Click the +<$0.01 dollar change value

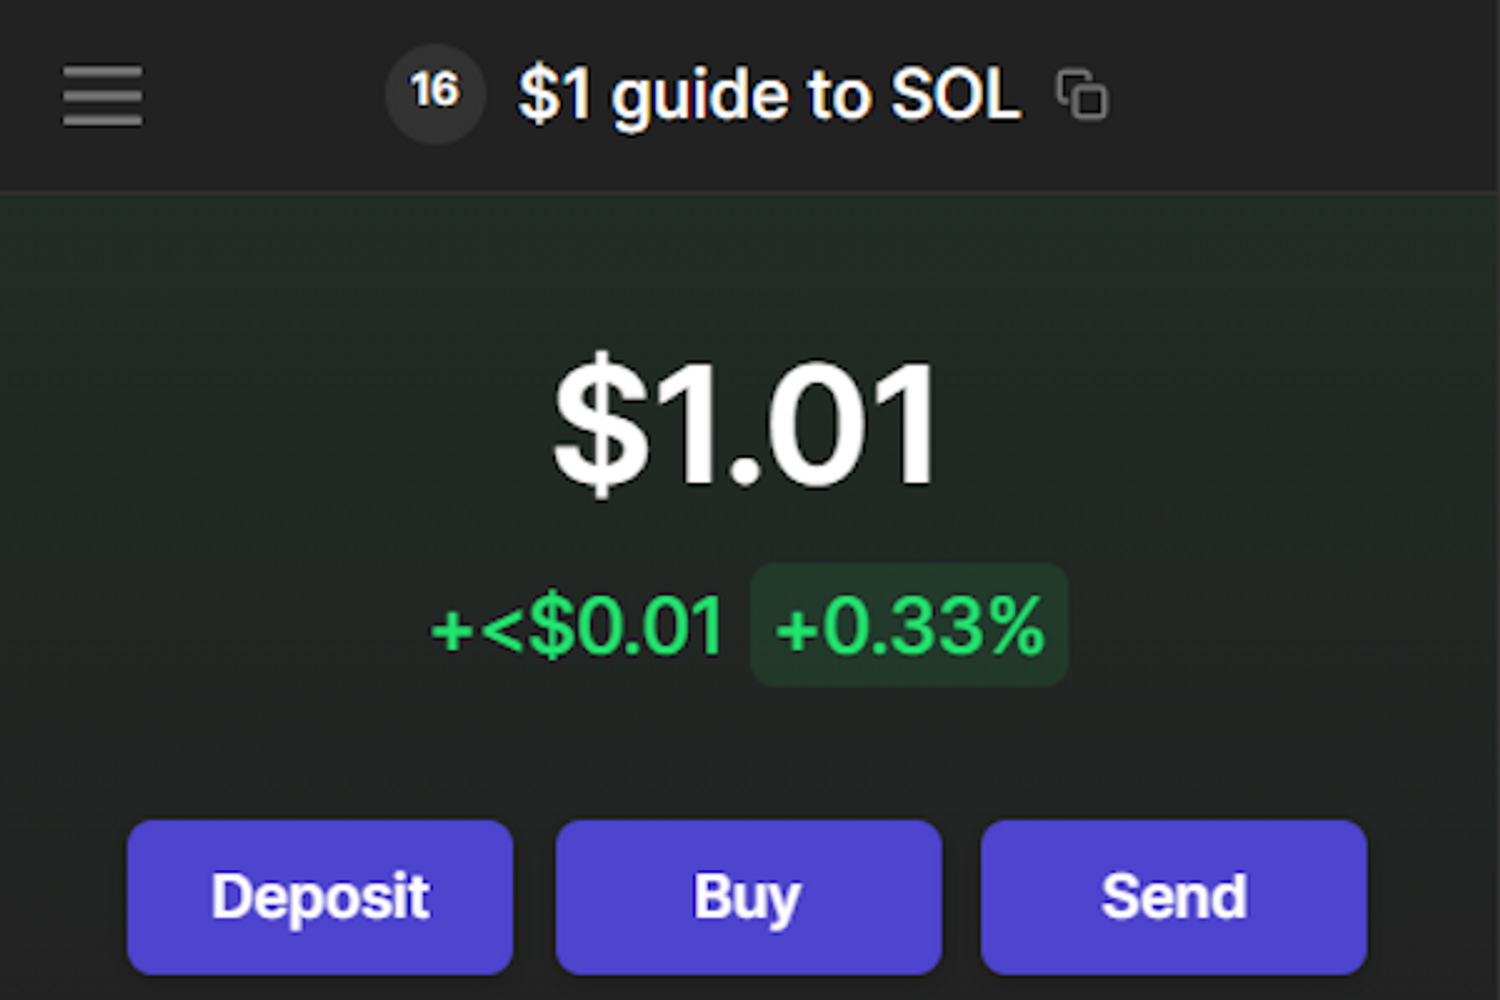click(x=576, y=627)
